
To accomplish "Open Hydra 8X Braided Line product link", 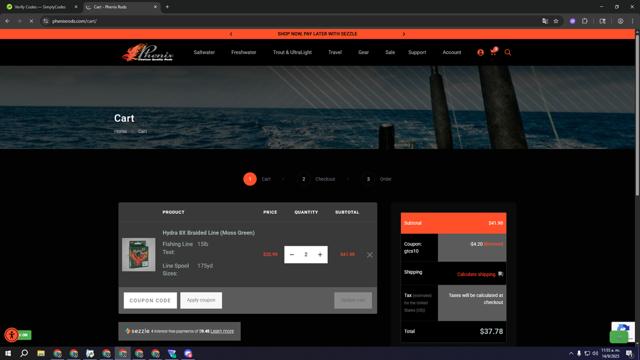I will (x=209, y=233).
